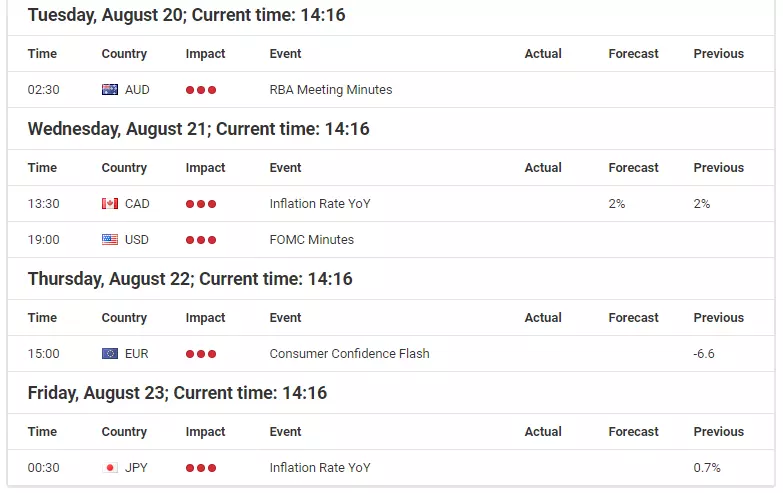
Task: Click the Japanese flag icon beside JPY
Action: tap(110, 468)
